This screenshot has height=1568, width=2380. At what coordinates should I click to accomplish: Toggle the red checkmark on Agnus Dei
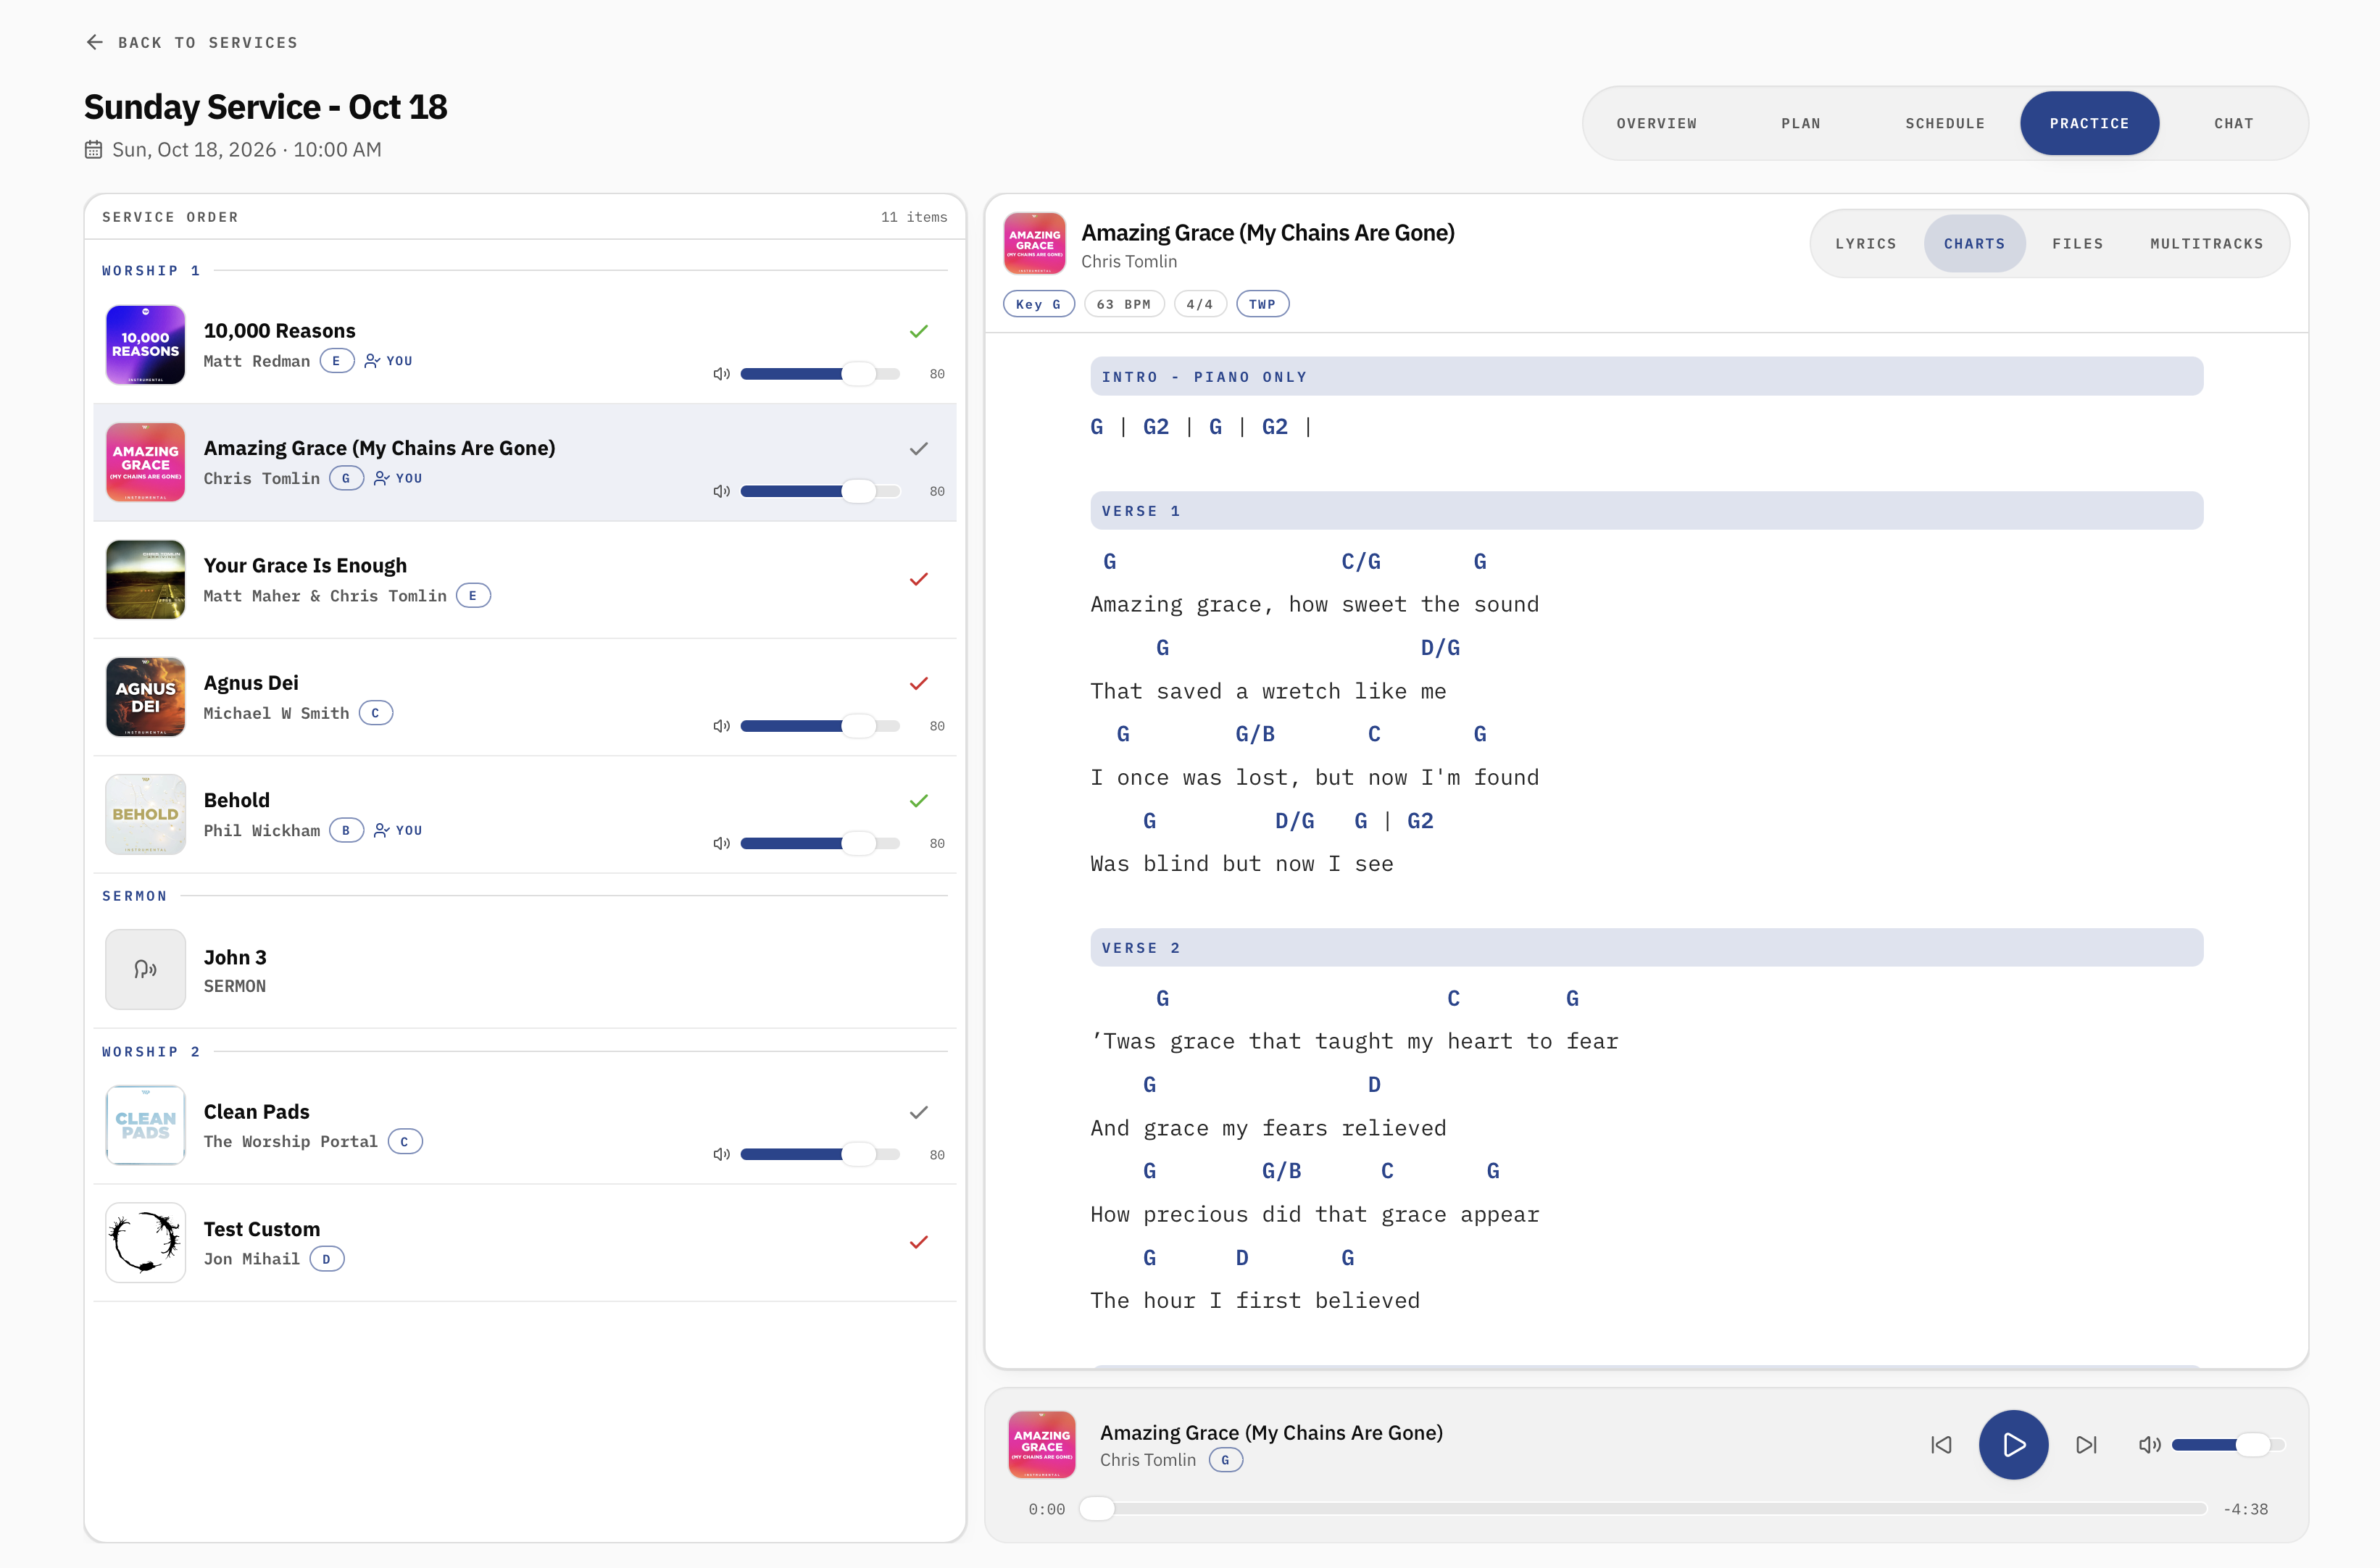pyautogui.click(x=919, y=683)
